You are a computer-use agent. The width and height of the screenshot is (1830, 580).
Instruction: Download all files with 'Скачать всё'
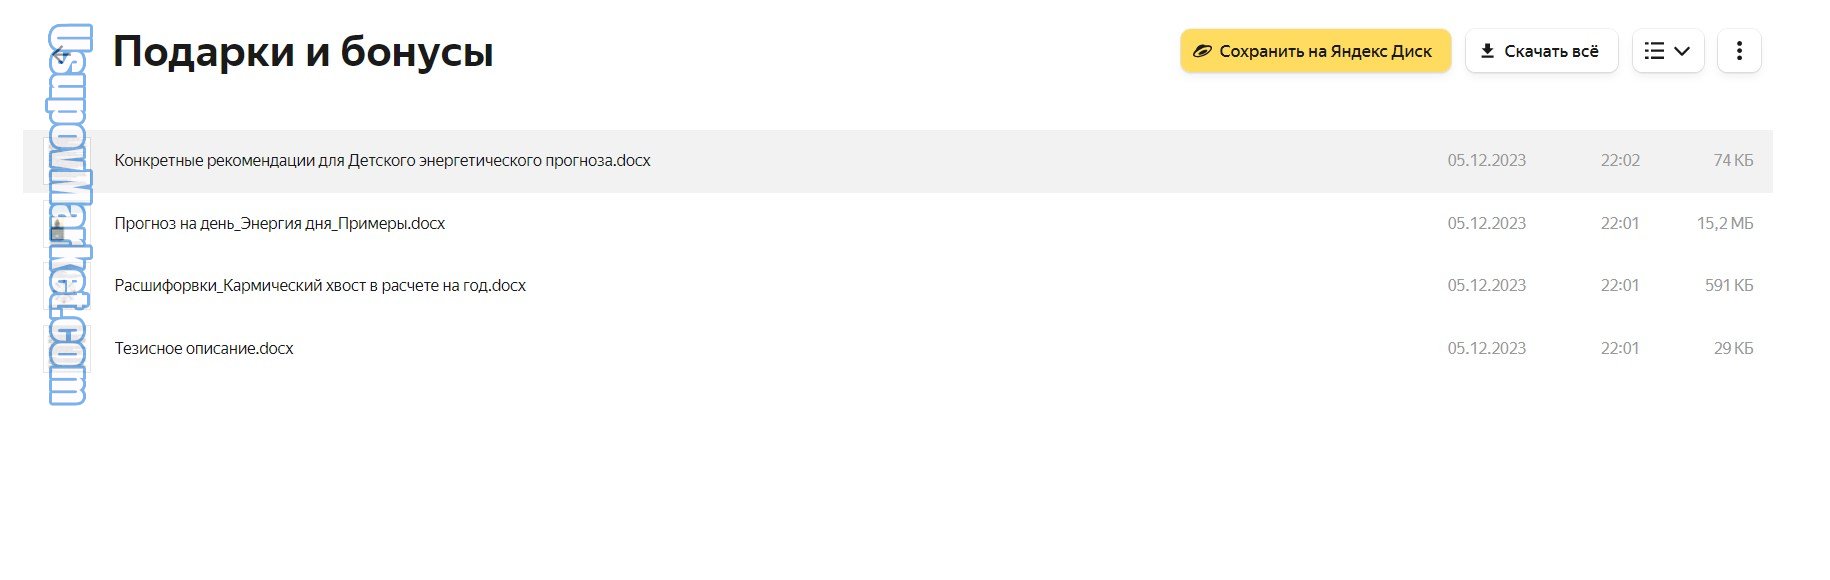[1541, 51]
